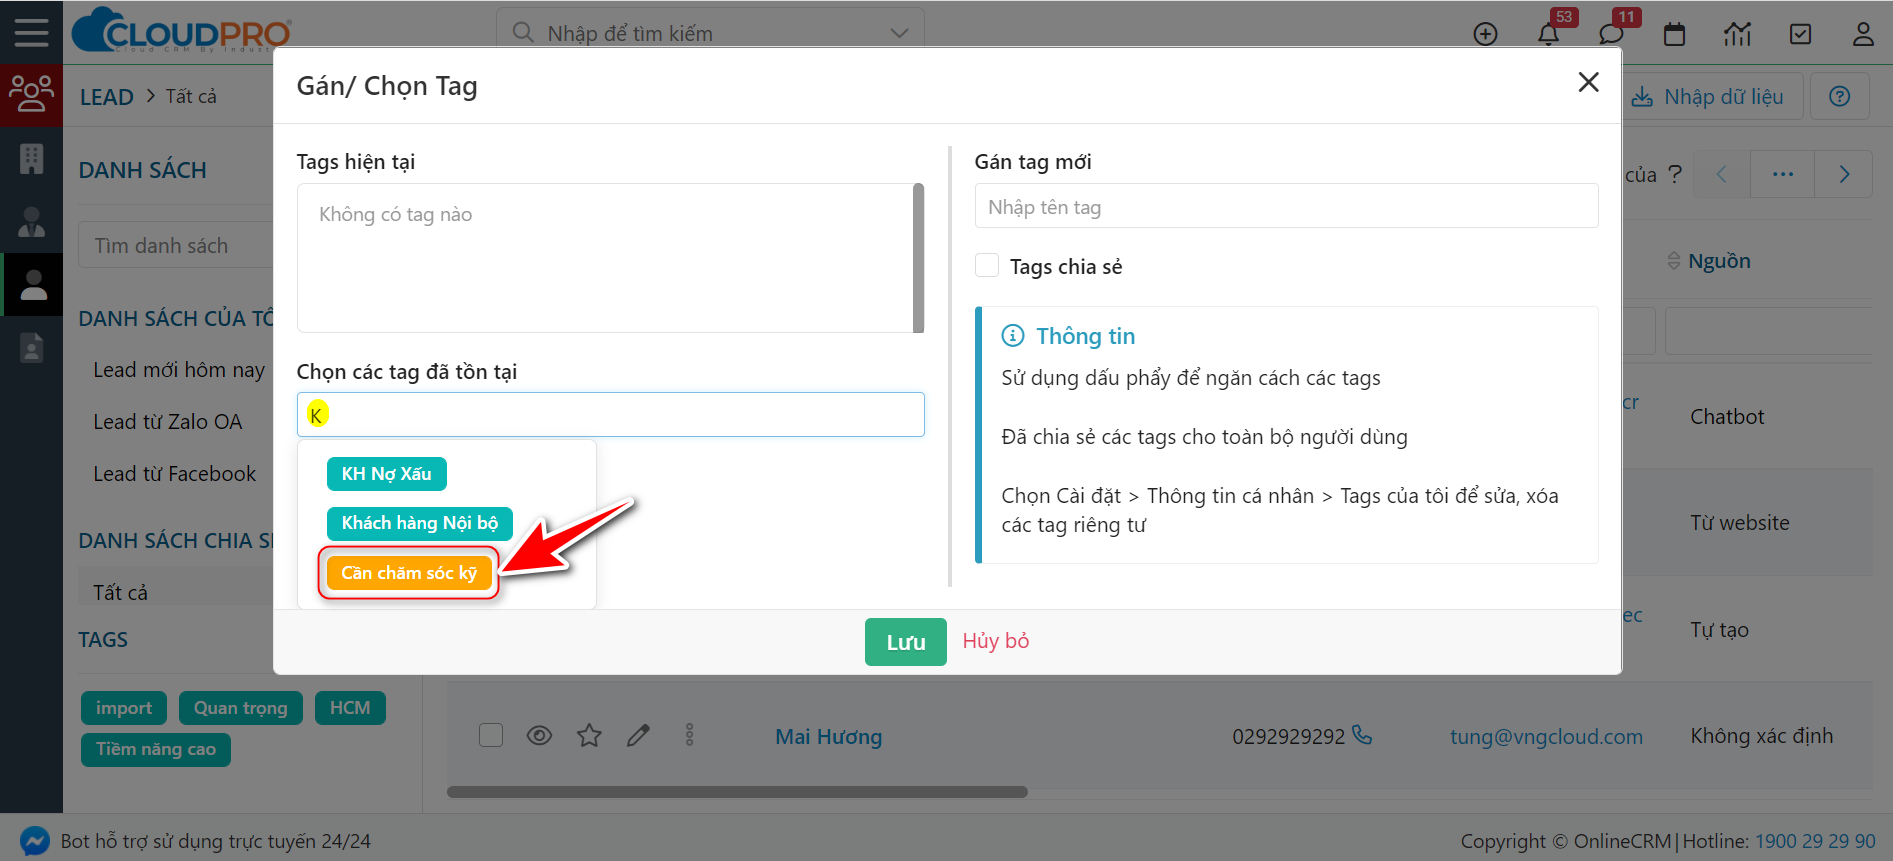Screen dimensions: 1893x861
Task: Call 0292929292 using phone icon
Action: pos(1362,735)
